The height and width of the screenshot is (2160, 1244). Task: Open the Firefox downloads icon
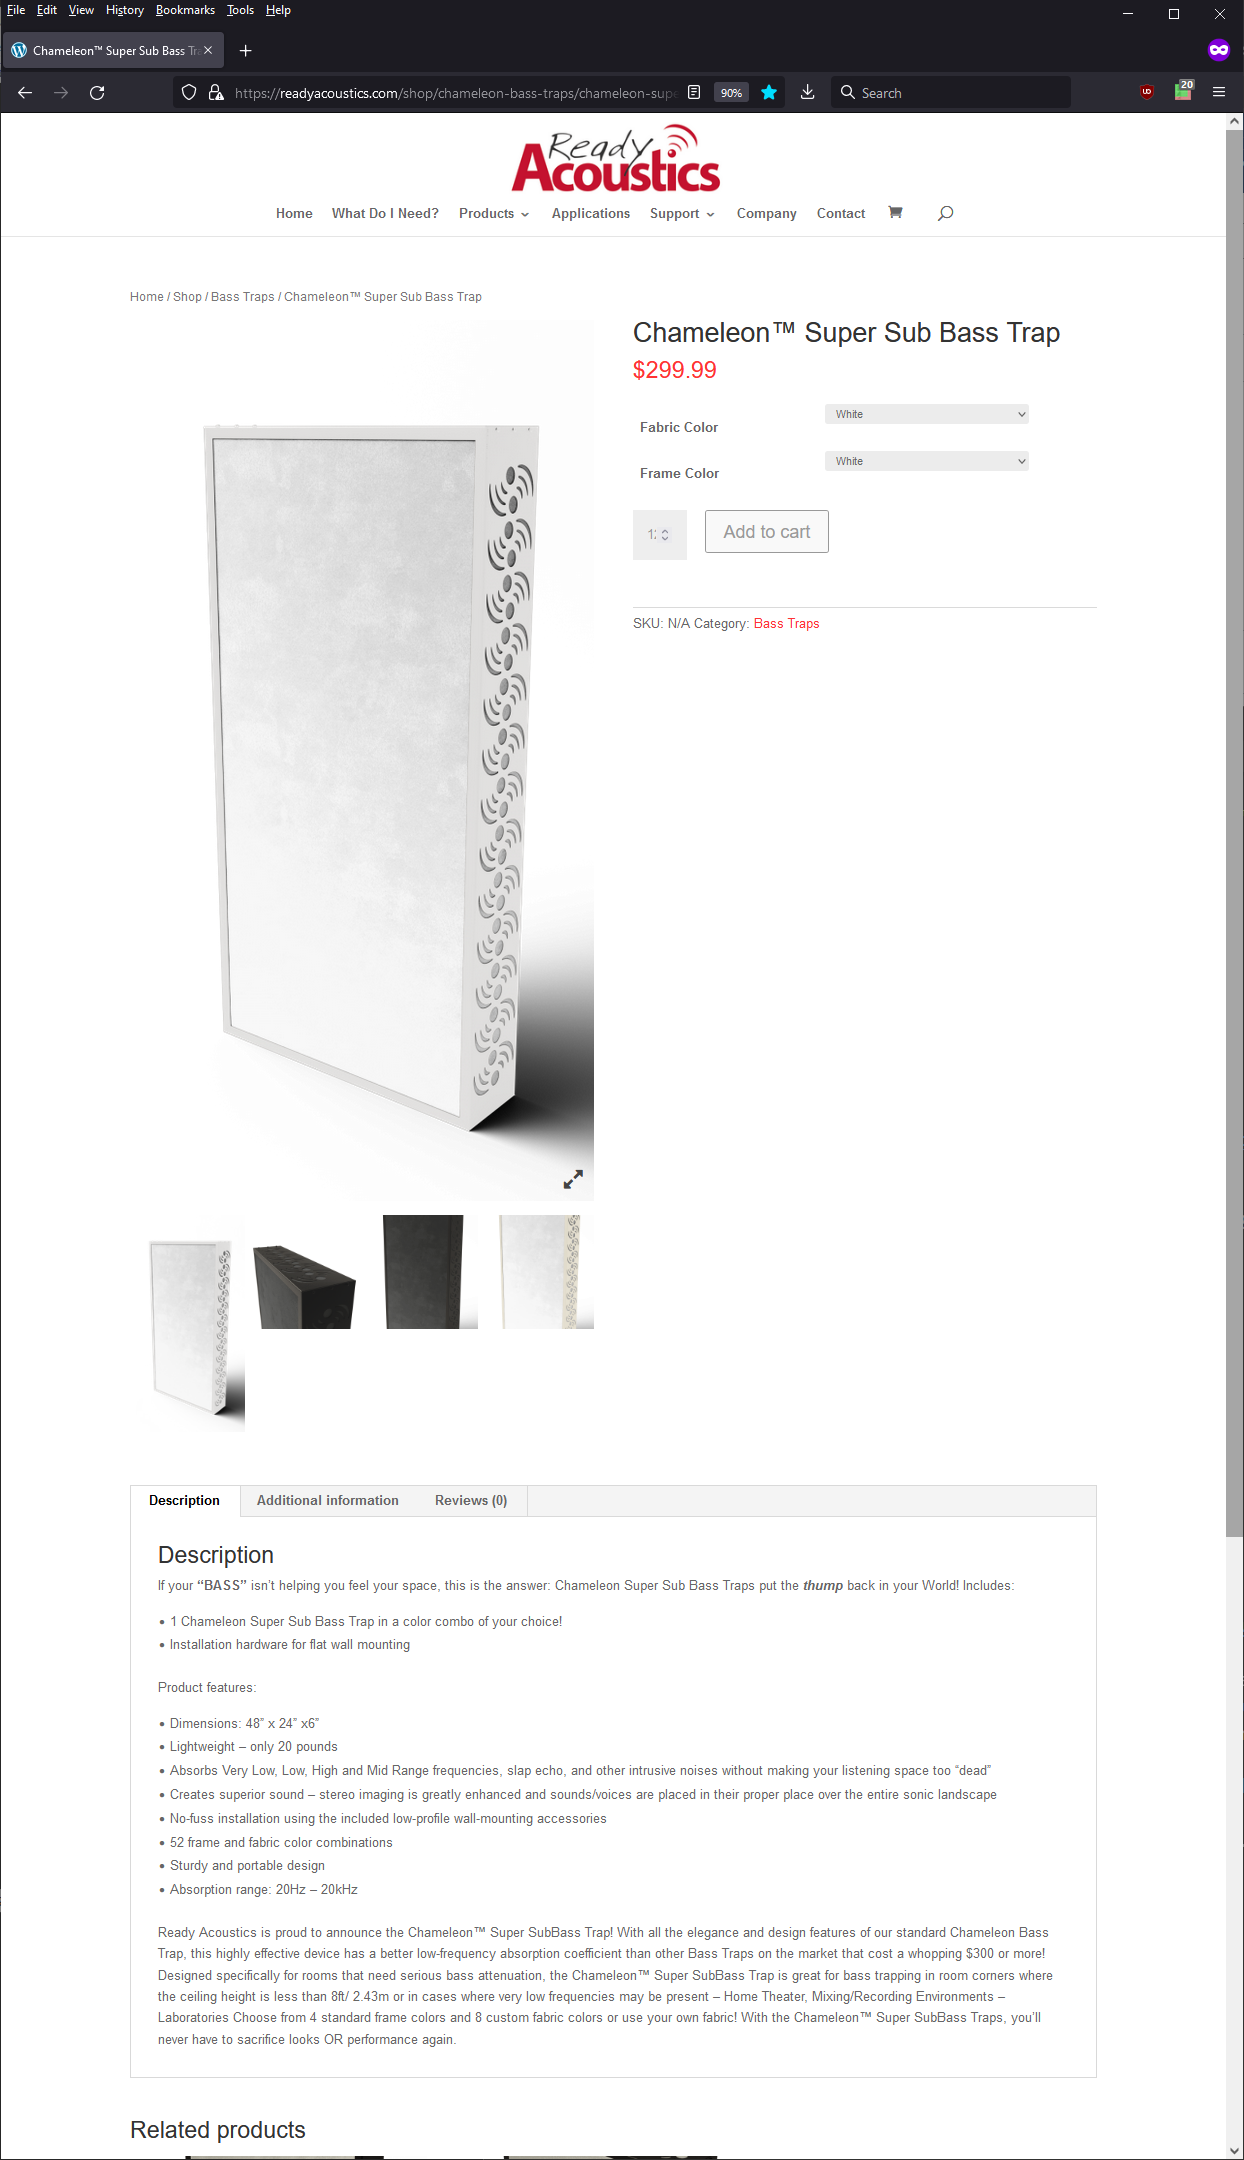pyautogui.click(x=808, y=92)
